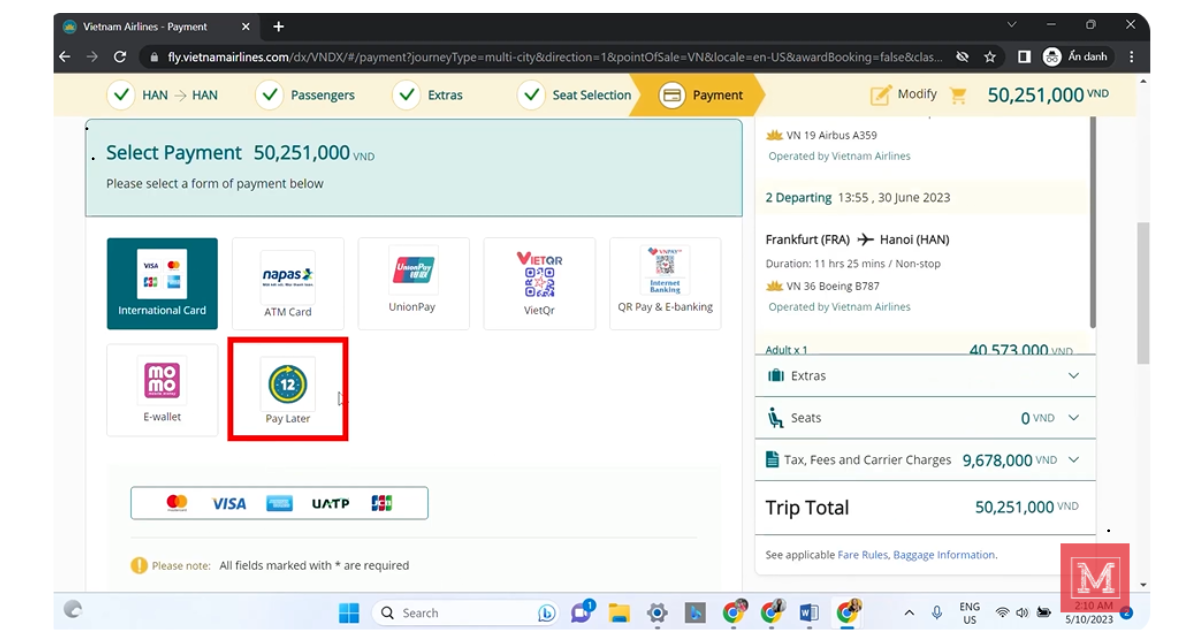The width and height of the screenshot is (1200, 630).
Task: Open a new browser tab
Action: pyautogui.click(x=278, y=26)
